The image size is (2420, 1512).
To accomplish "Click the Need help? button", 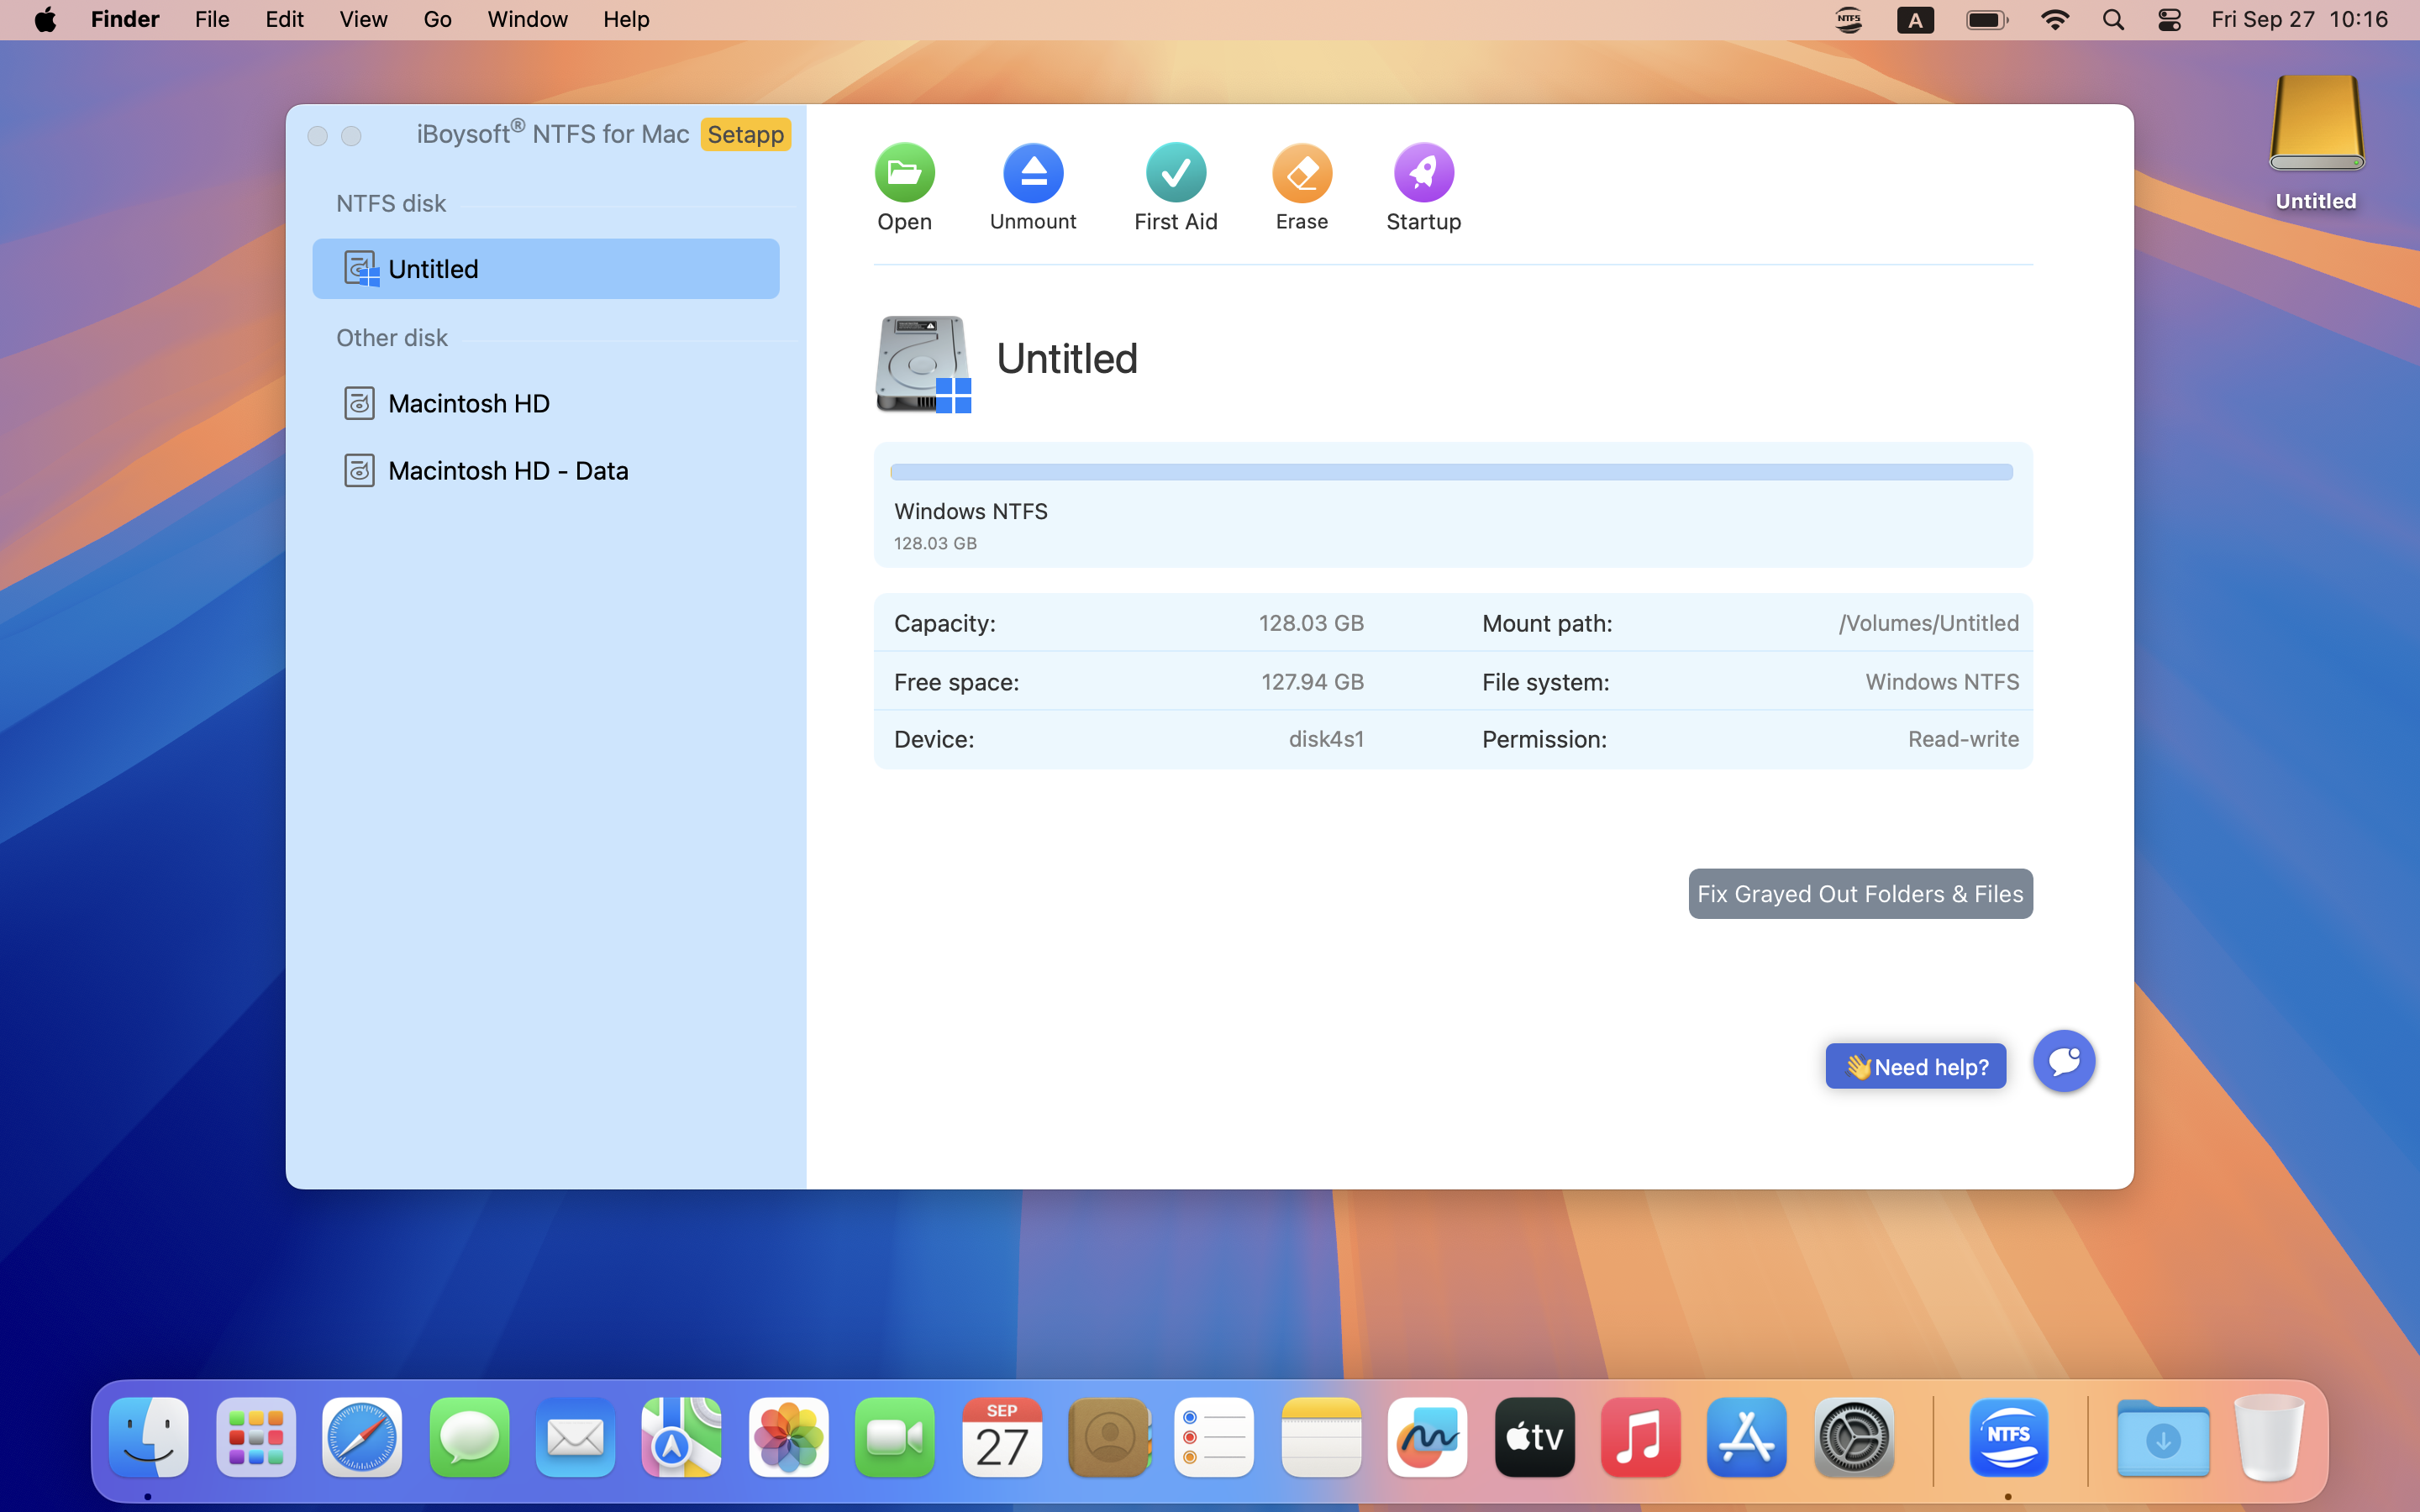I will coord(1915,1066).
